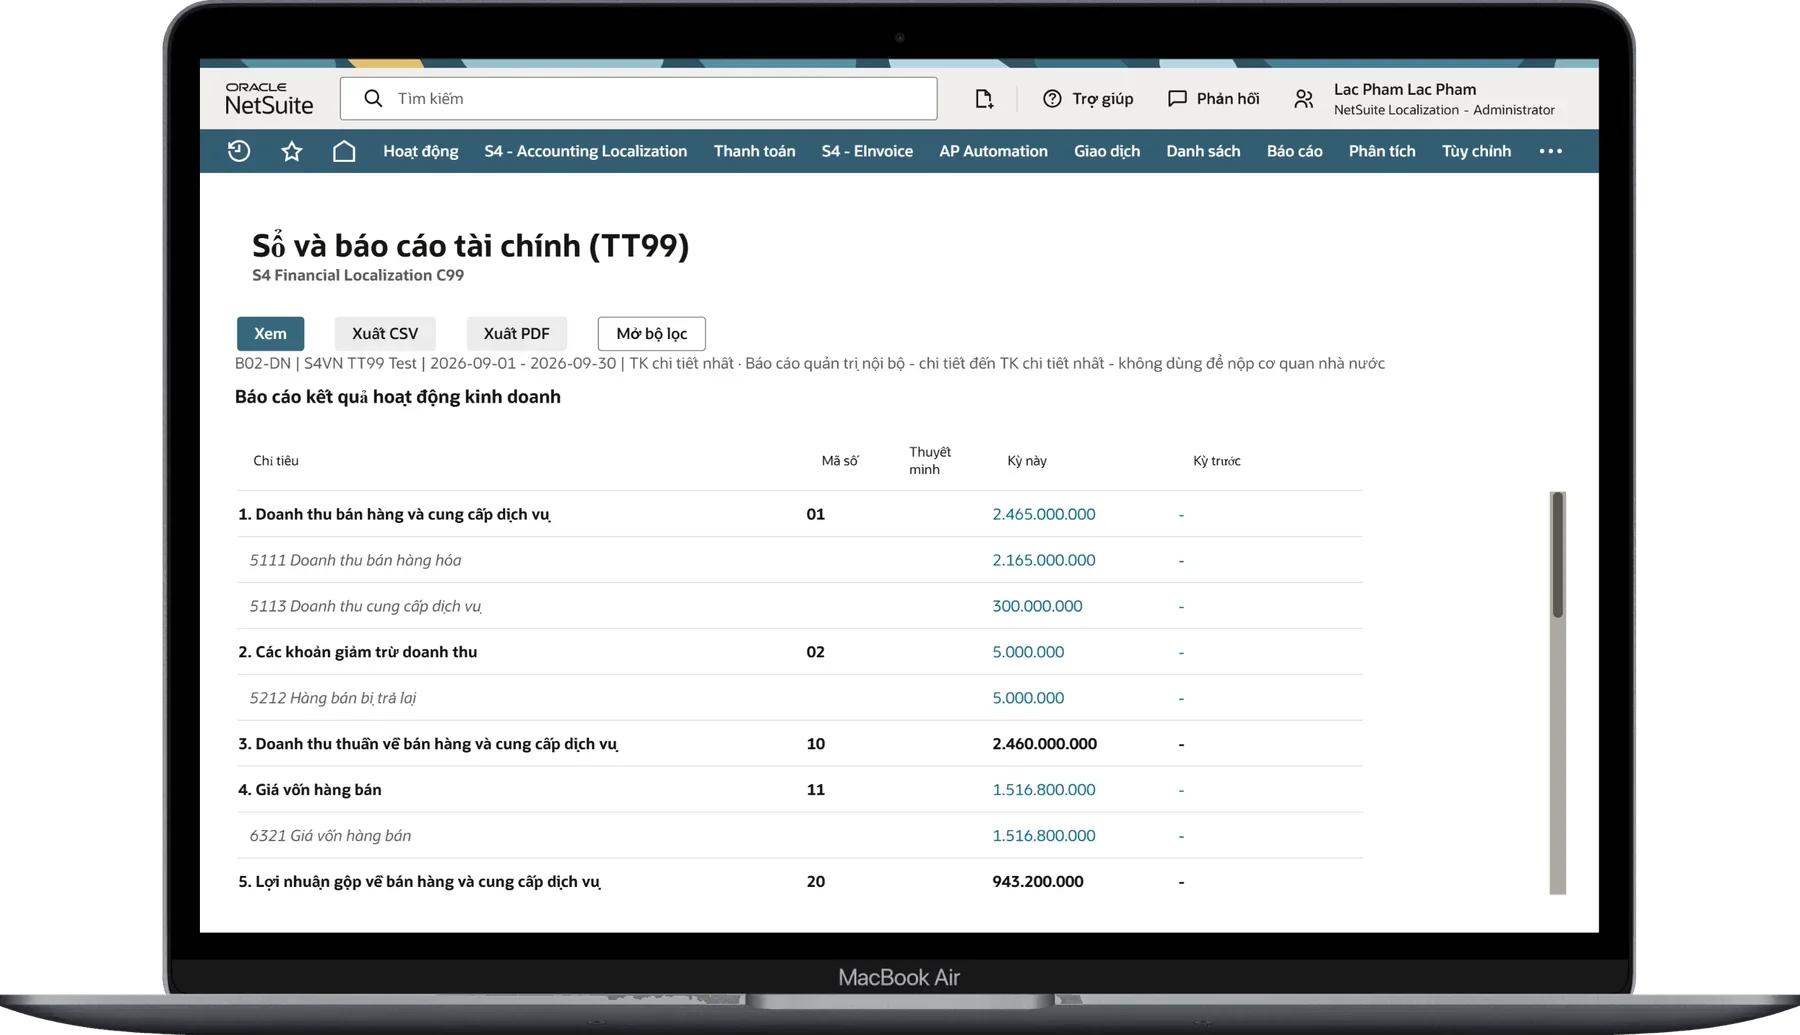Open amount 1.516.800.000 for account 6321
The height and width of the screenshot is (1035, 1800).
point(1044,836)
